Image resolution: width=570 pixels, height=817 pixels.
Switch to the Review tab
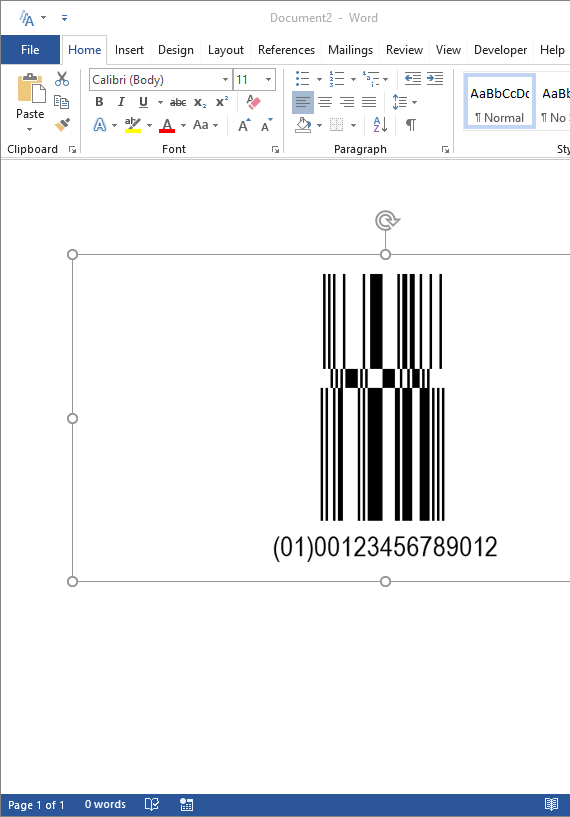[x=404, y=50]
